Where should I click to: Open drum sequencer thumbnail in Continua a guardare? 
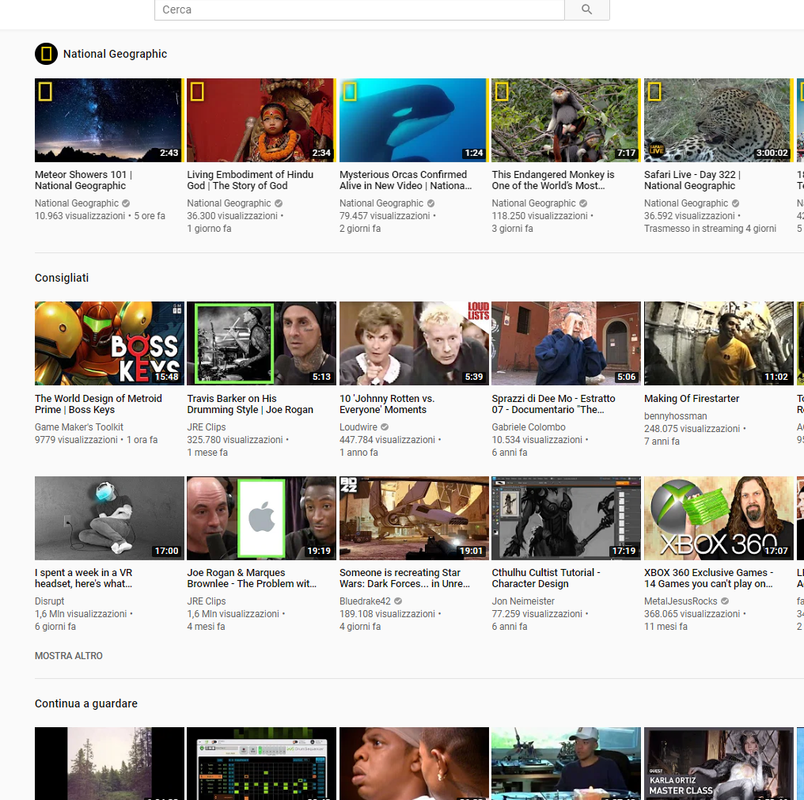point(261,763)
